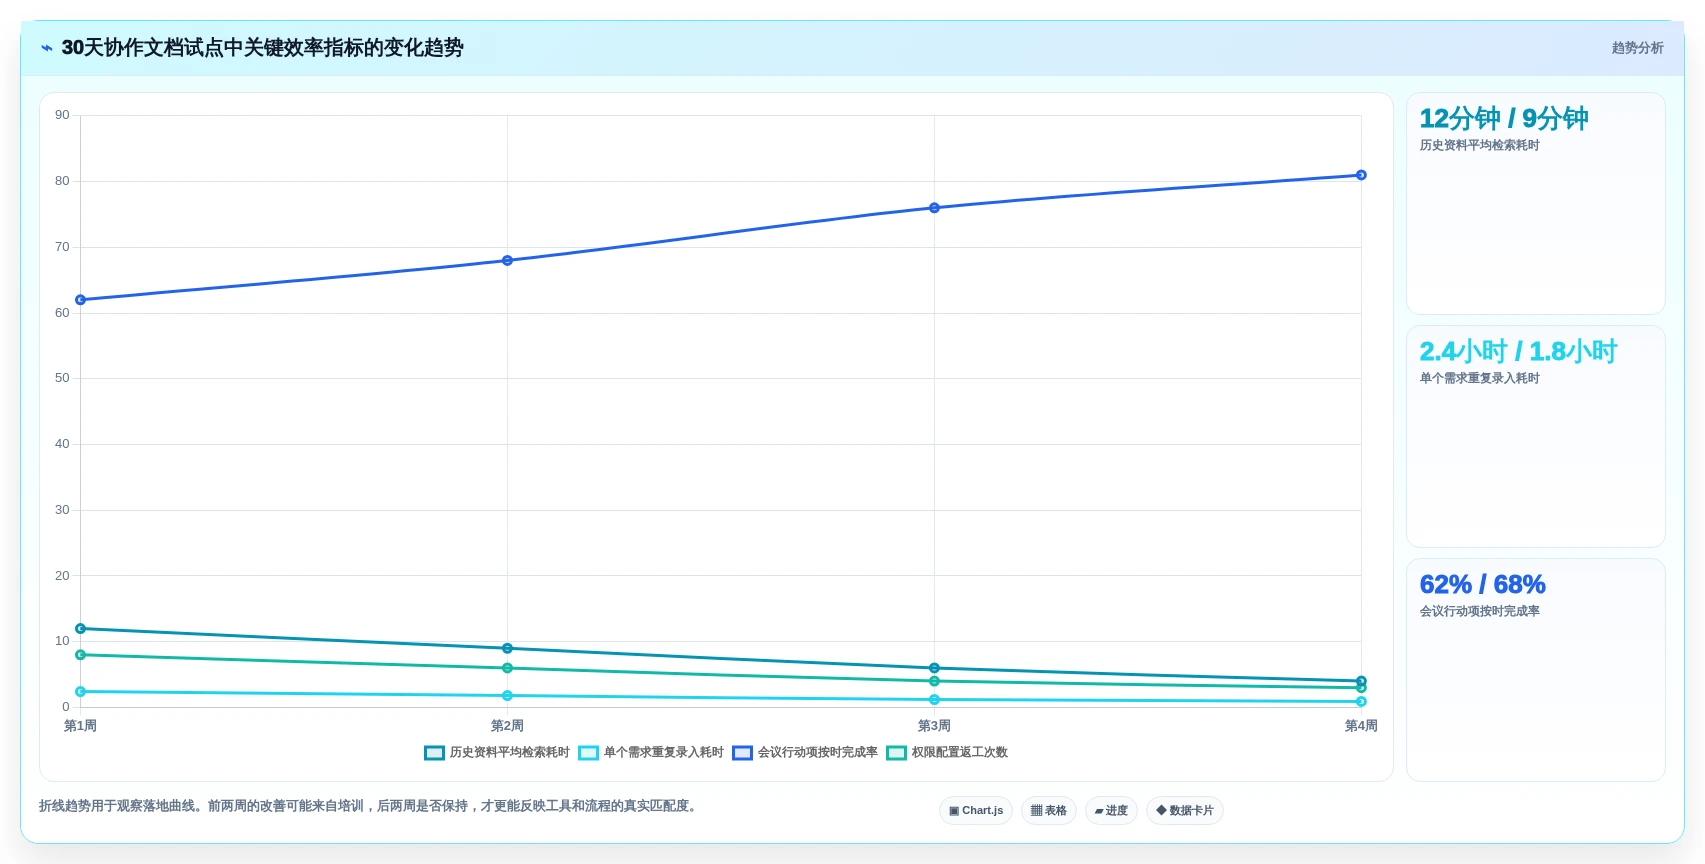Click the 会议完成率 point at 第2周 (68)
The width and height of the screenshot is (1705, 864).
(507, 261)
